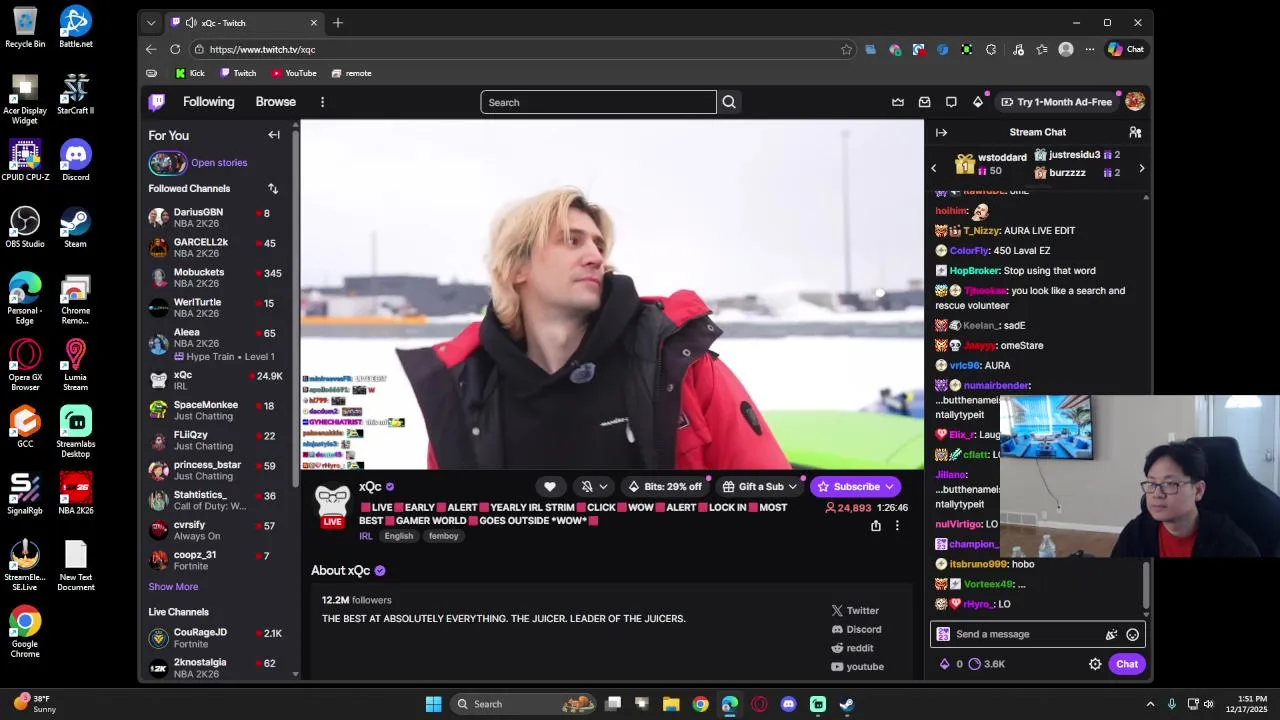Toggle notifications bell for xQc
This screenshot has width=1280, height=720.
pyautogui.click(x=587, y=487)
